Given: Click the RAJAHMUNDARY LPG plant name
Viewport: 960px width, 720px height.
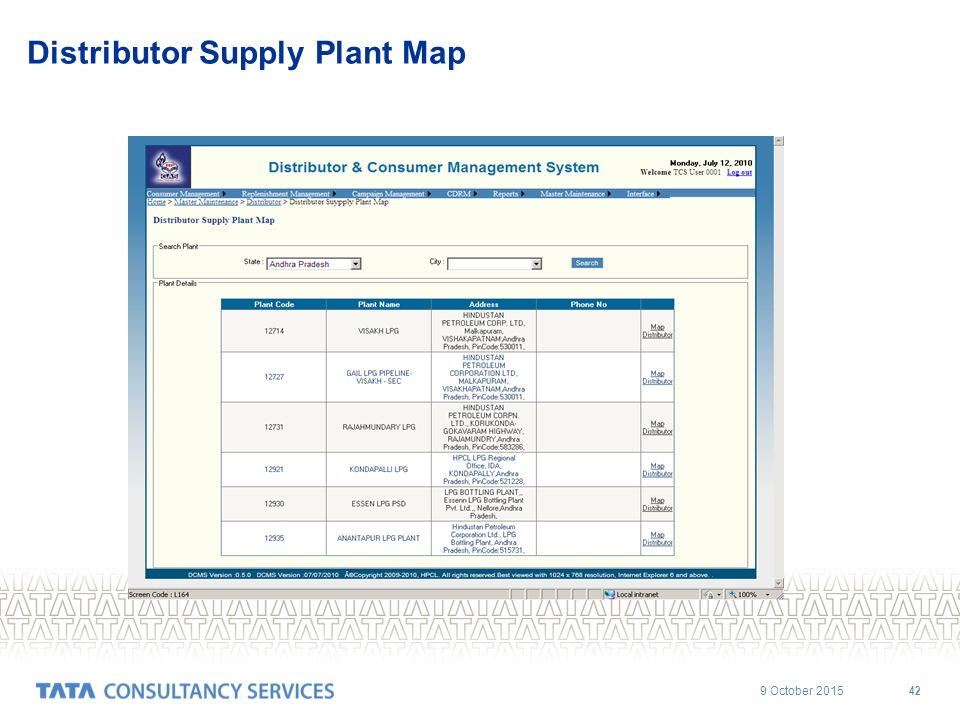Looking at the screenshot, I should 378,427.
